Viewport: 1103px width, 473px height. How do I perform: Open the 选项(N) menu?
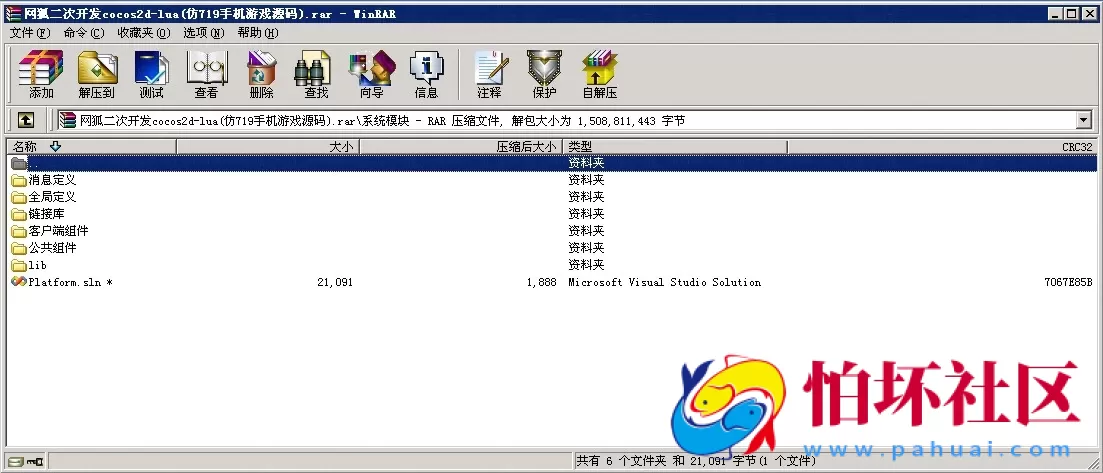pyautogui.click(x=204, y=32)
